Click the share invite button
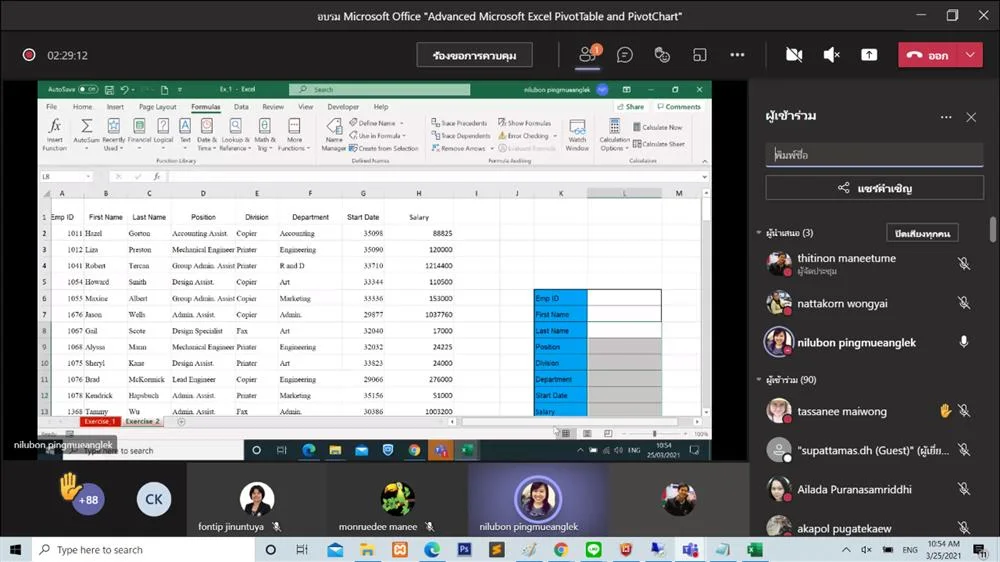 874,188
